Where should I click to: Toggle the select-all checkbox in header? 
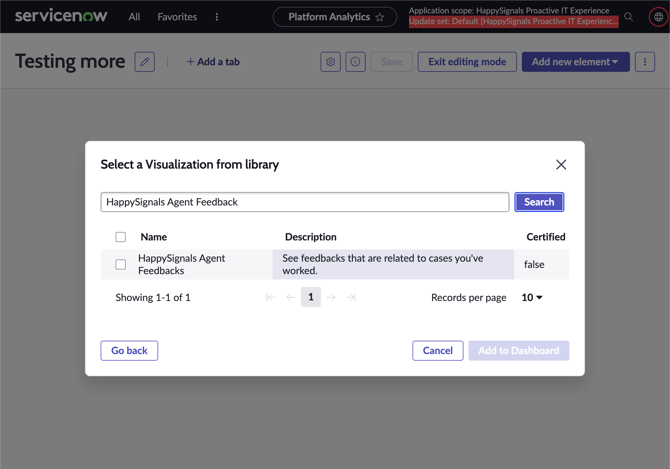click(x=120, y=237)
